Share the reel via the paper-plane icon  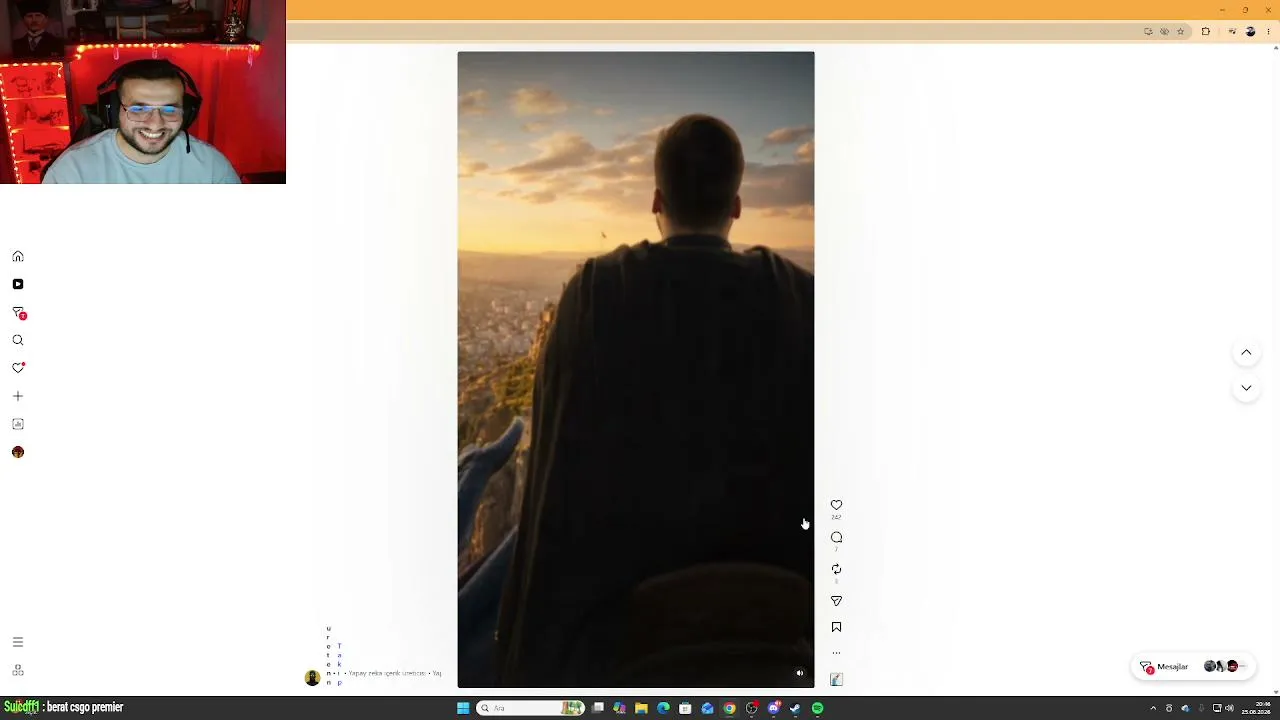(836, 601)
